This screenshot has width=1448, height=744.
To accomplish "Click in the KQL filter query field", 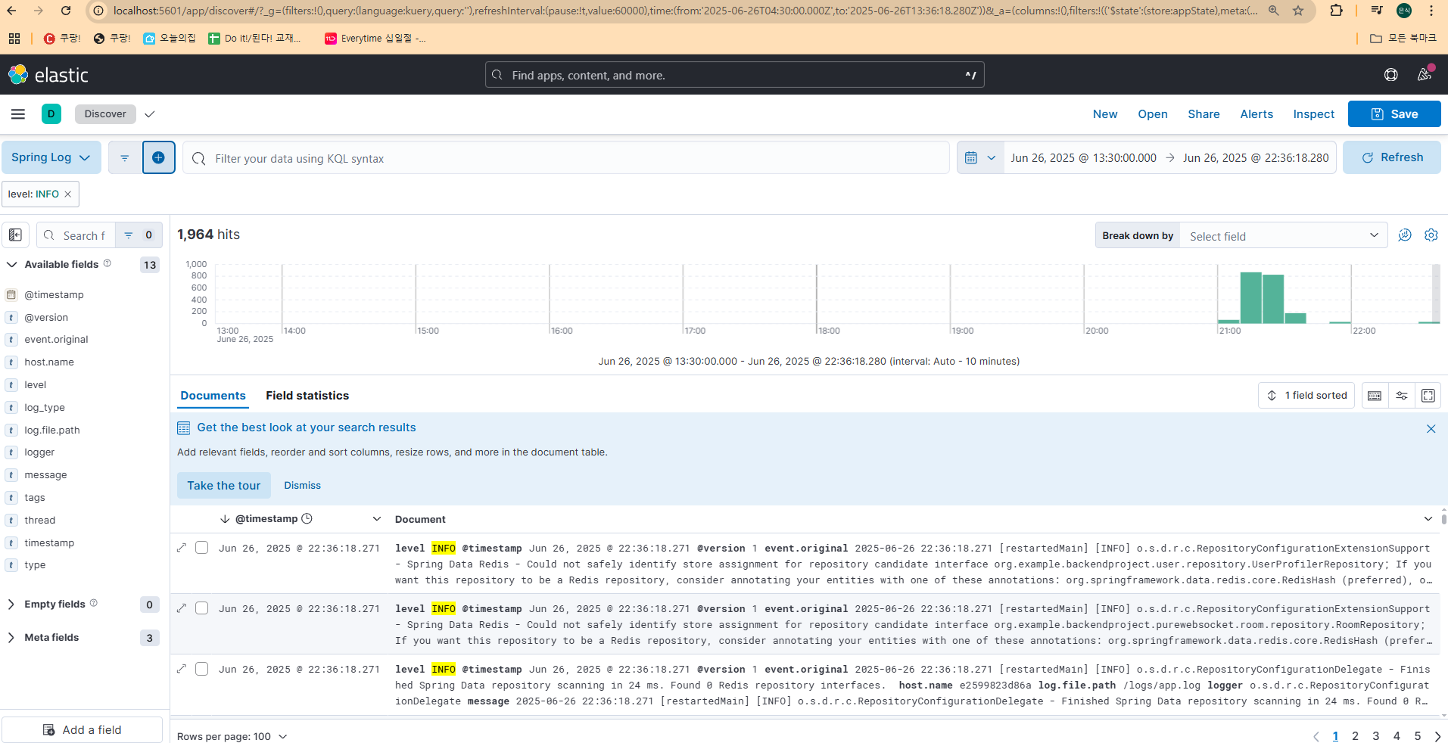I will (566, 158).
